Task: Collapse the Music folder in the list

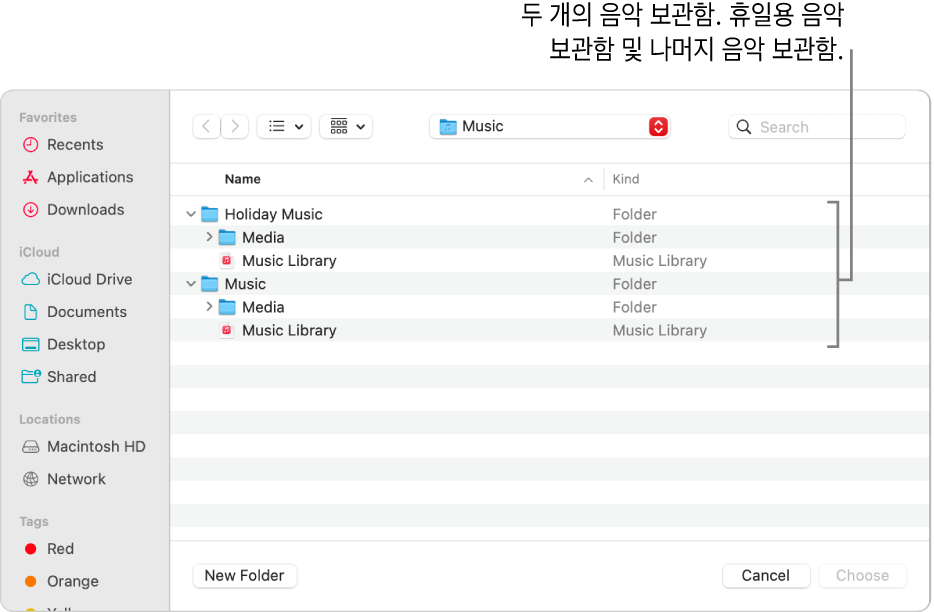Action: coord(191,284)
